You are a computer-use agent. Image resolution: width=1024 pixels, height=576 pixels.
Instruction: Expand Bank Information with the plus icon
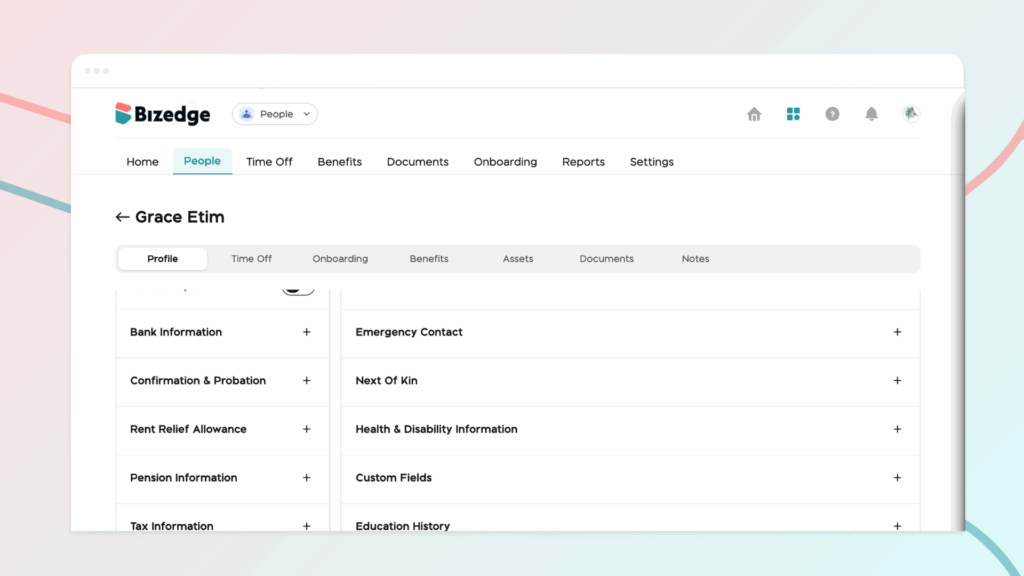point(307,332)
